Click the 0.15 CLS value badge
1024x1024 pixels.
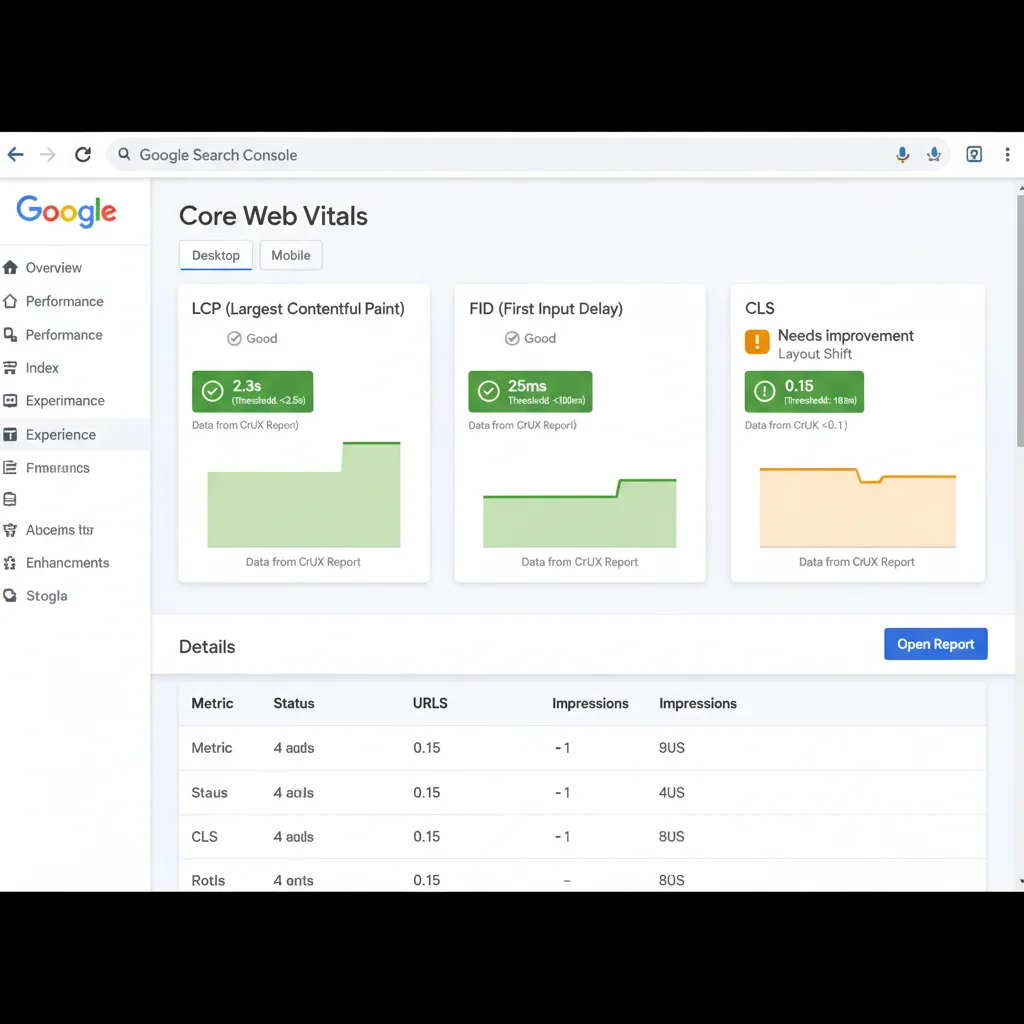point(804,392)
